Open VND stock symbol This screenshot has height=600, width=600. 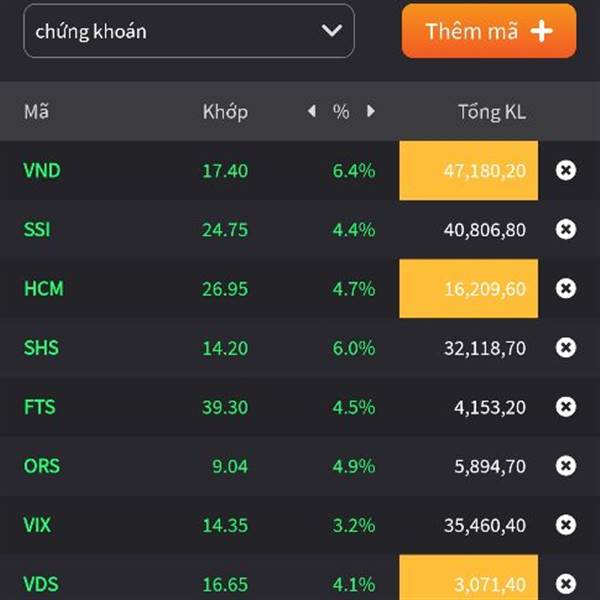42,170
